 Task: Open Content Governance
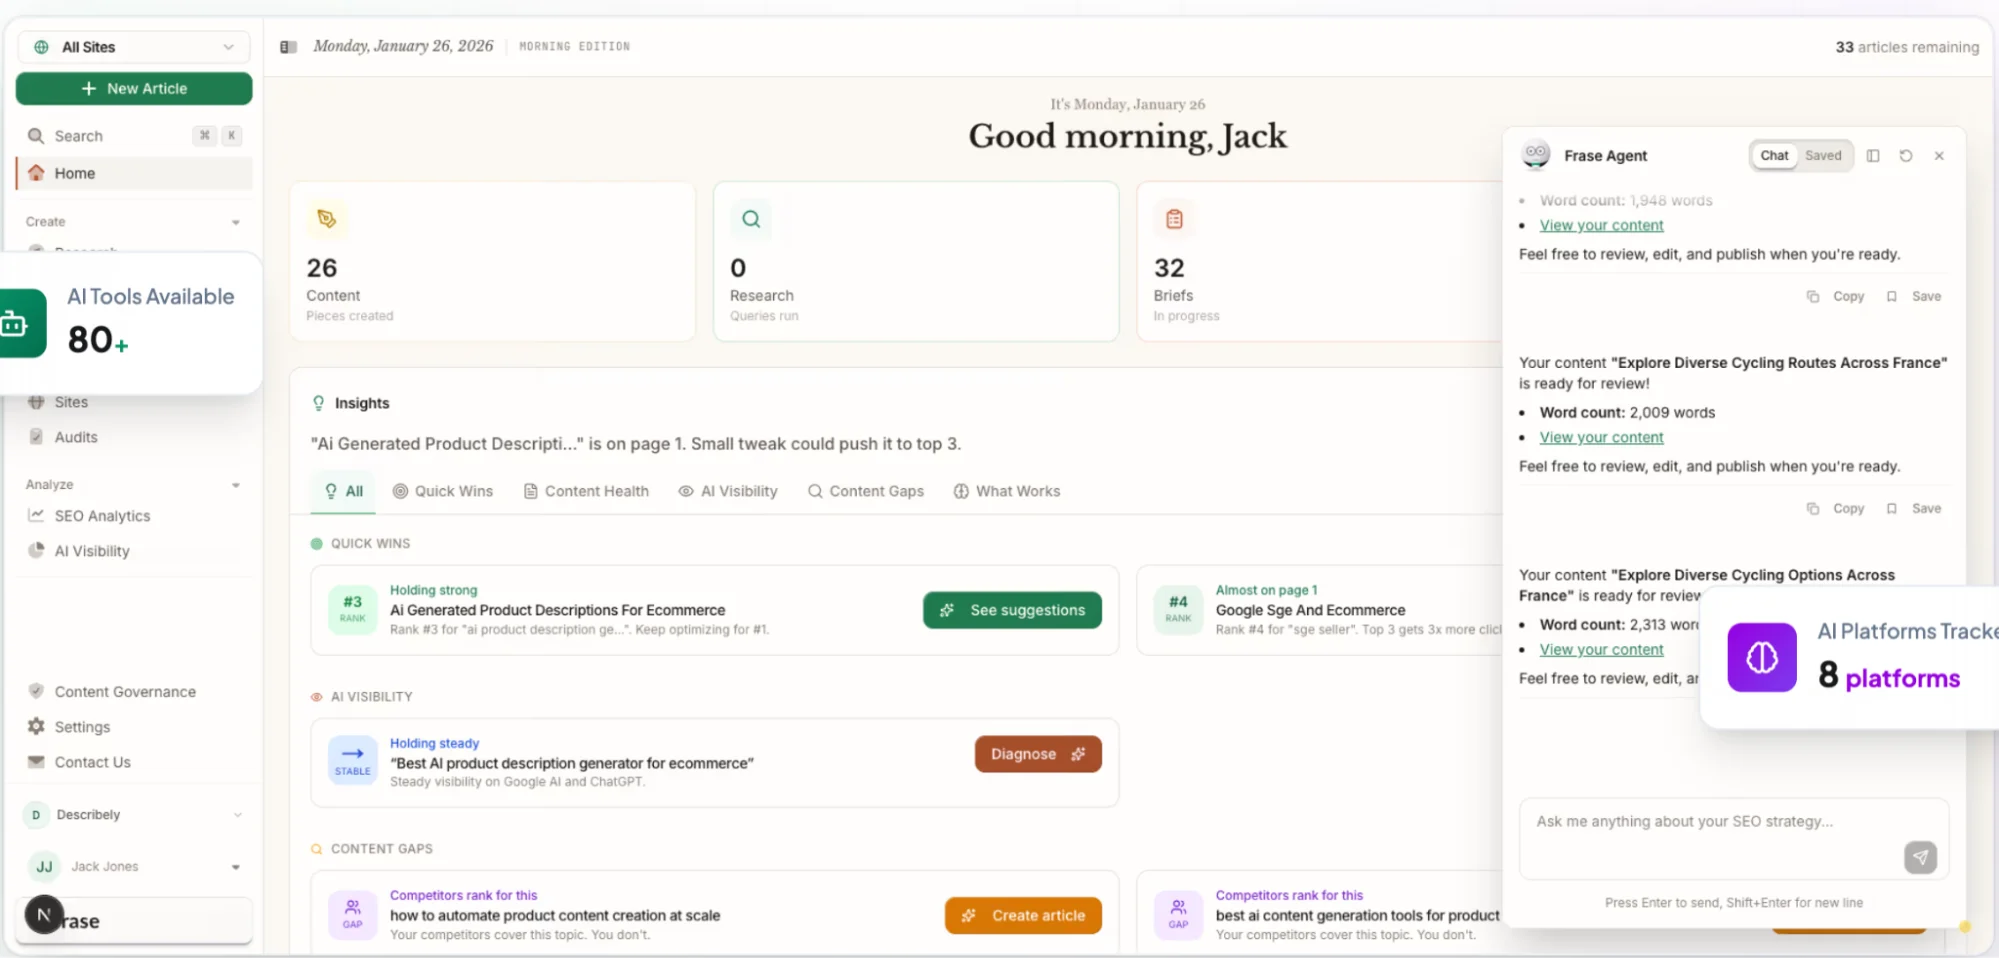click(x=124, y=690)
